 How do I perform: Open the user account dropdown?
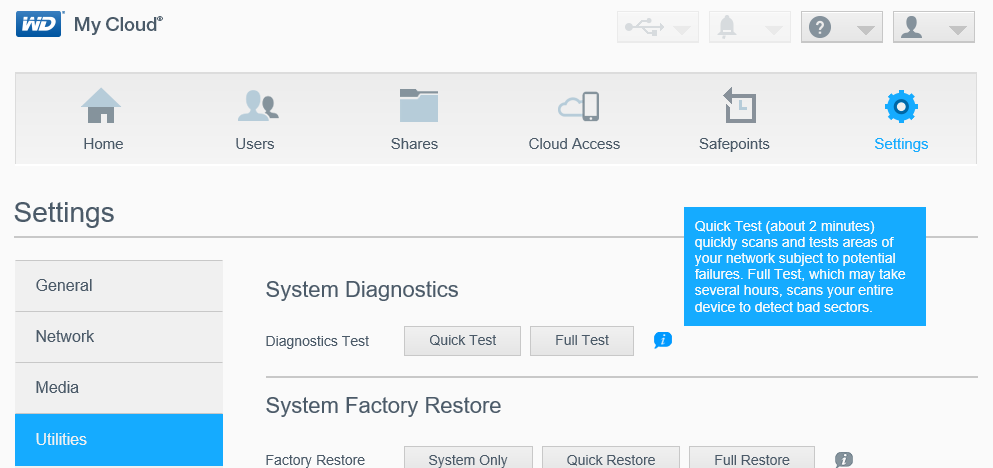coord(933,28)
